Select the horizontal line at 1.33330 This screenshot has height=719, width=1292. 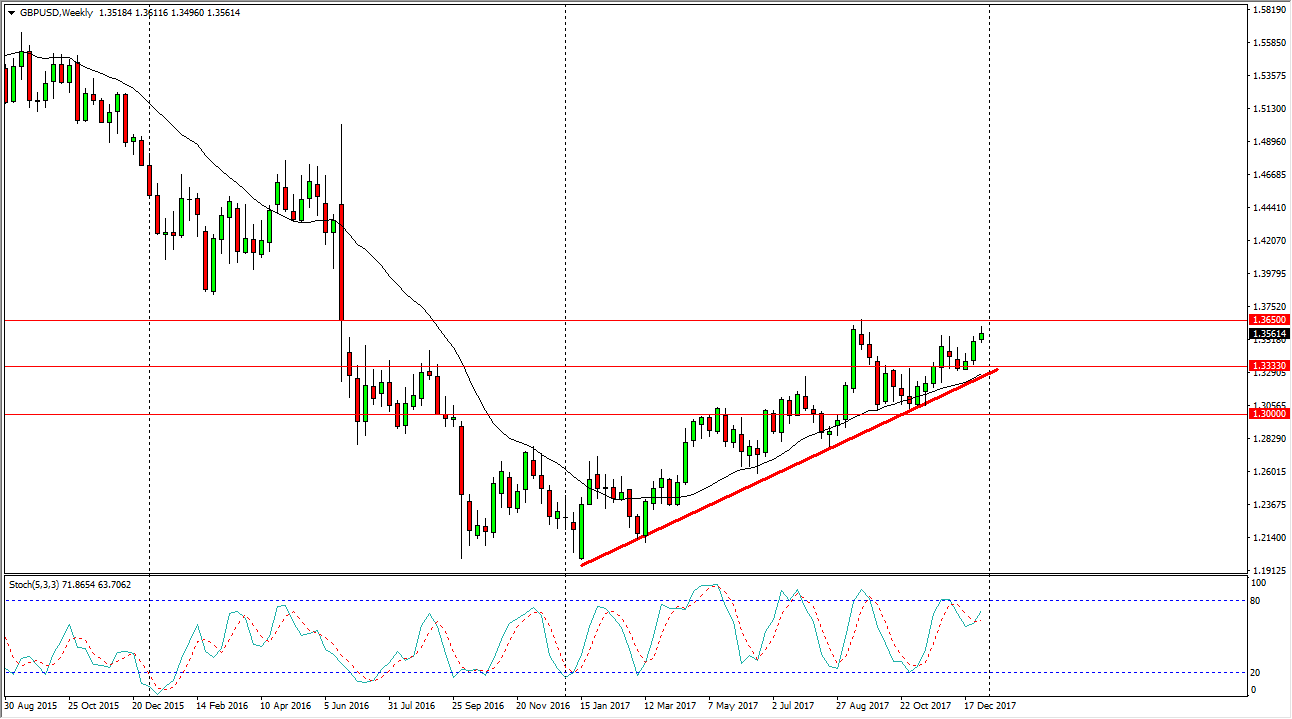tap(600, 366)
